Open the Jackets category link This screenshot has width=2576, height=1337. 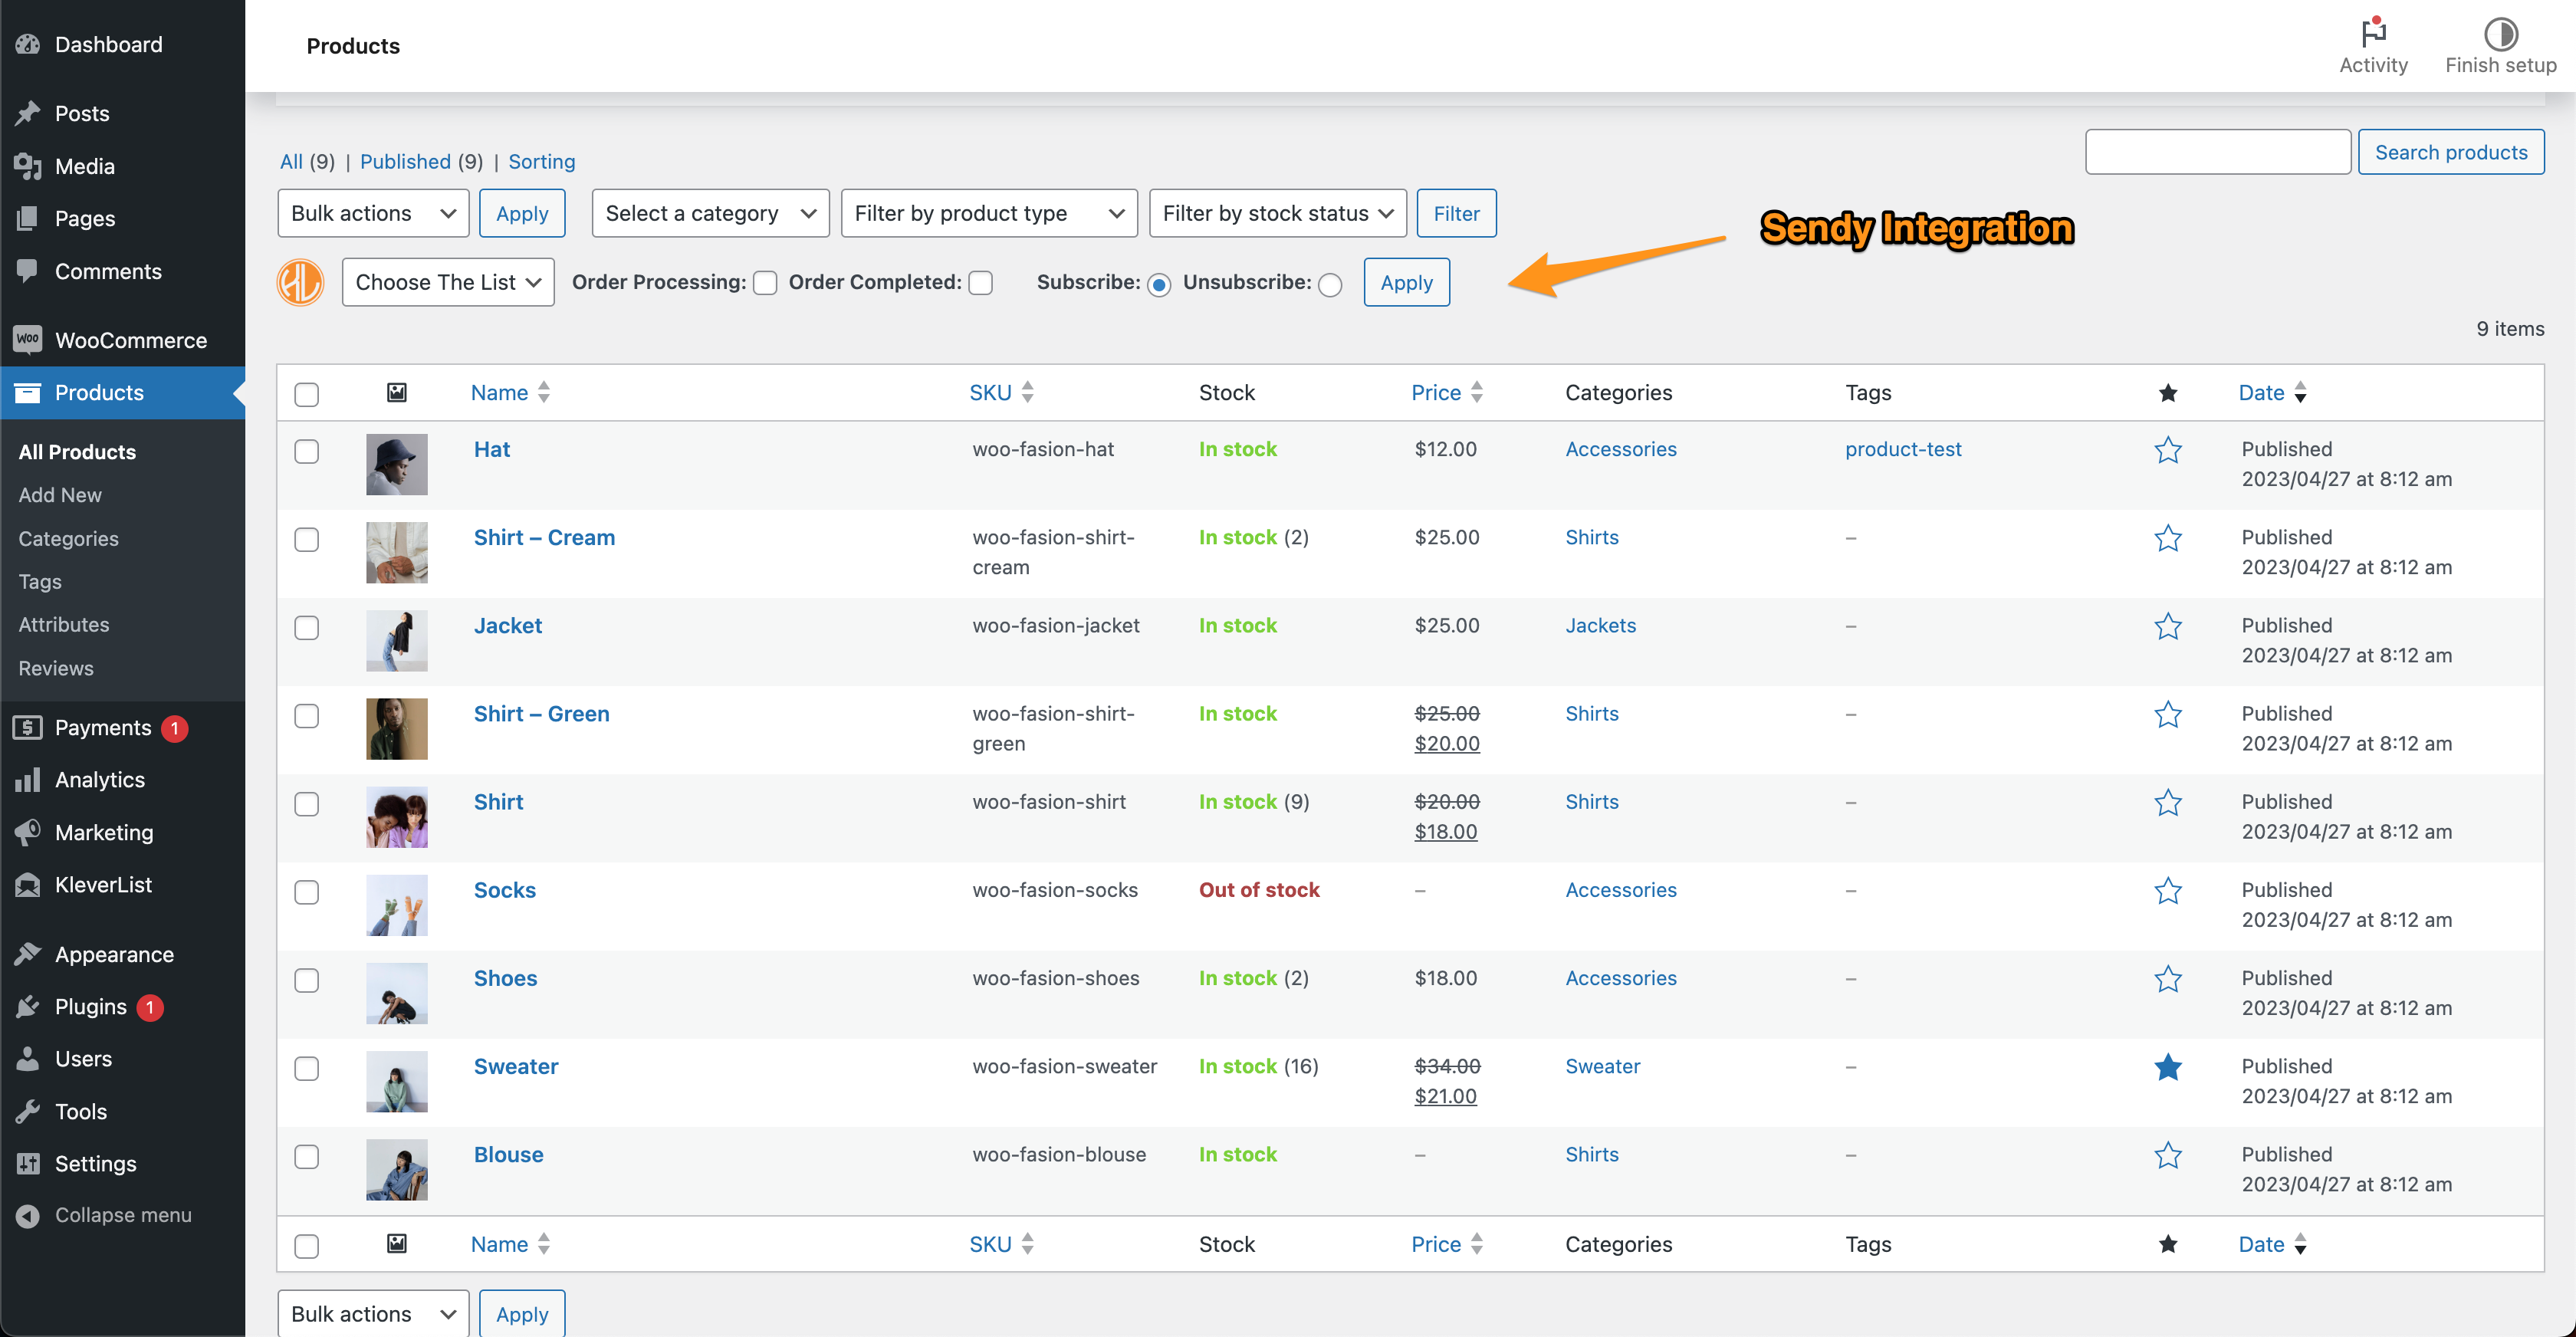(1600, 626)
